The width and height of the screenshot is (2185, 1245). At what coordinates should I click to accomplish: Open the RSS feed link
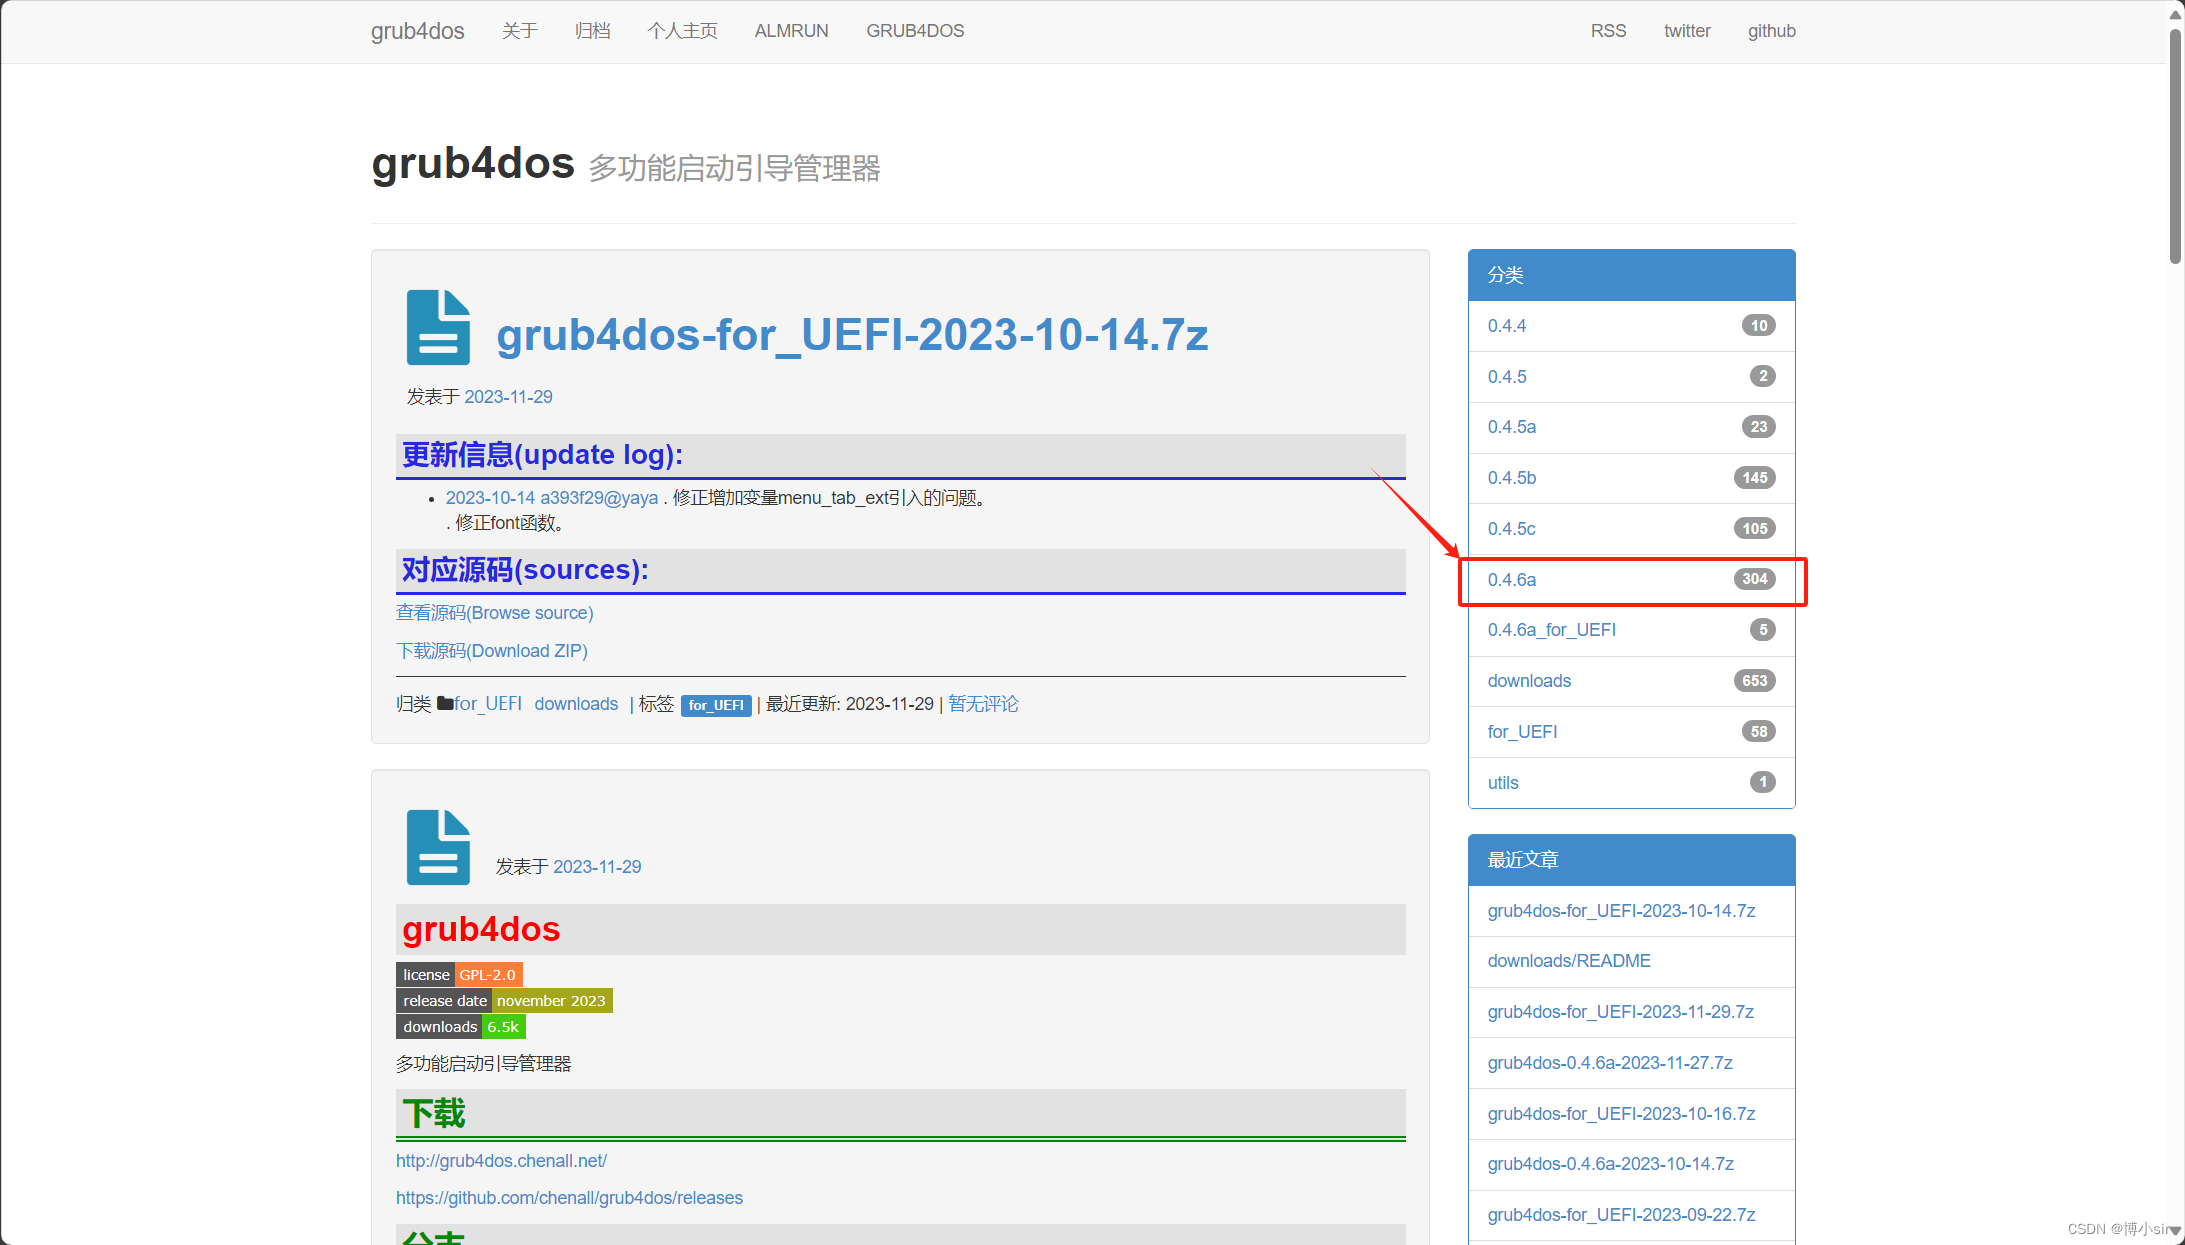(x=1607, y=30)
